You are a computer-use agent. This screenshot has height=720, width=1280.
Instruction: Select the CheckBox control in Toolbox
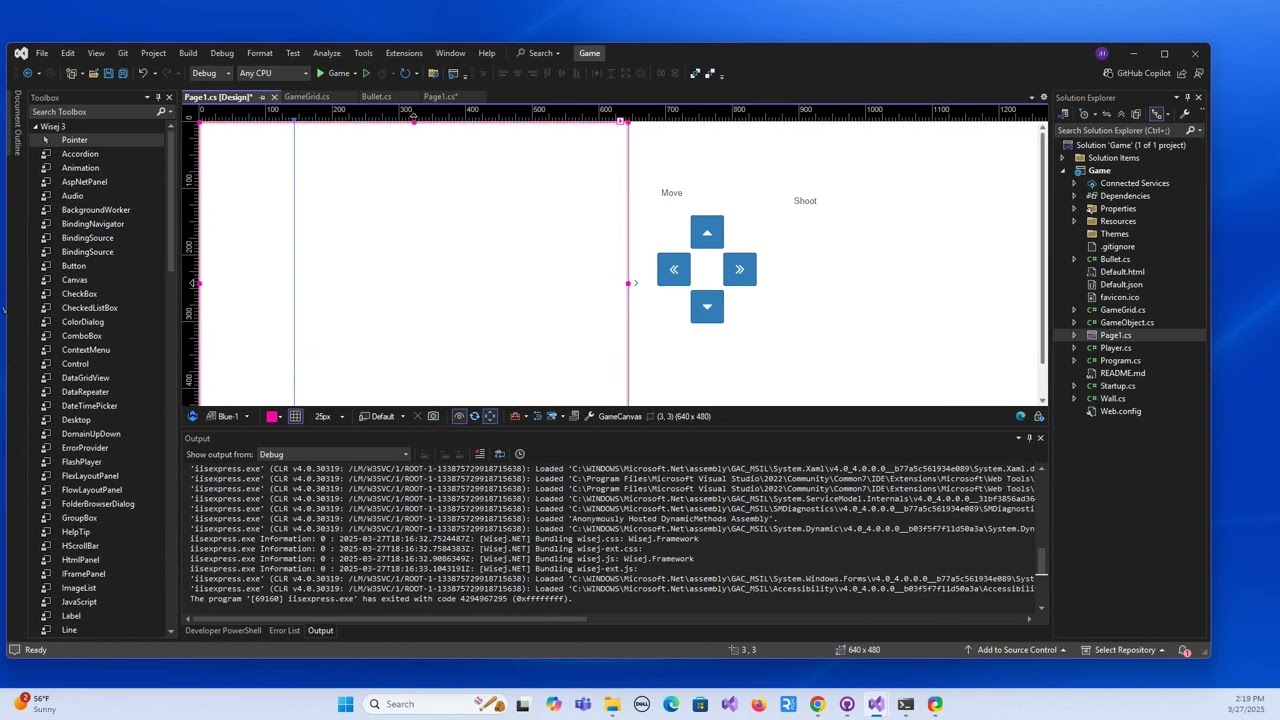pos(79,294)
